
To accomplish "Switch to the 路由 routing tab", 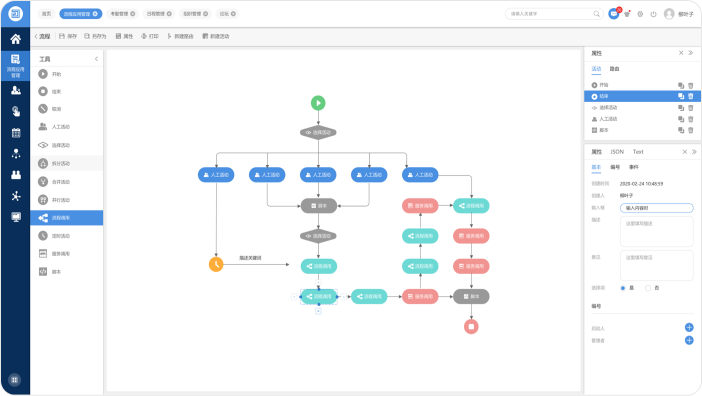I will click(x=614, y=69).
